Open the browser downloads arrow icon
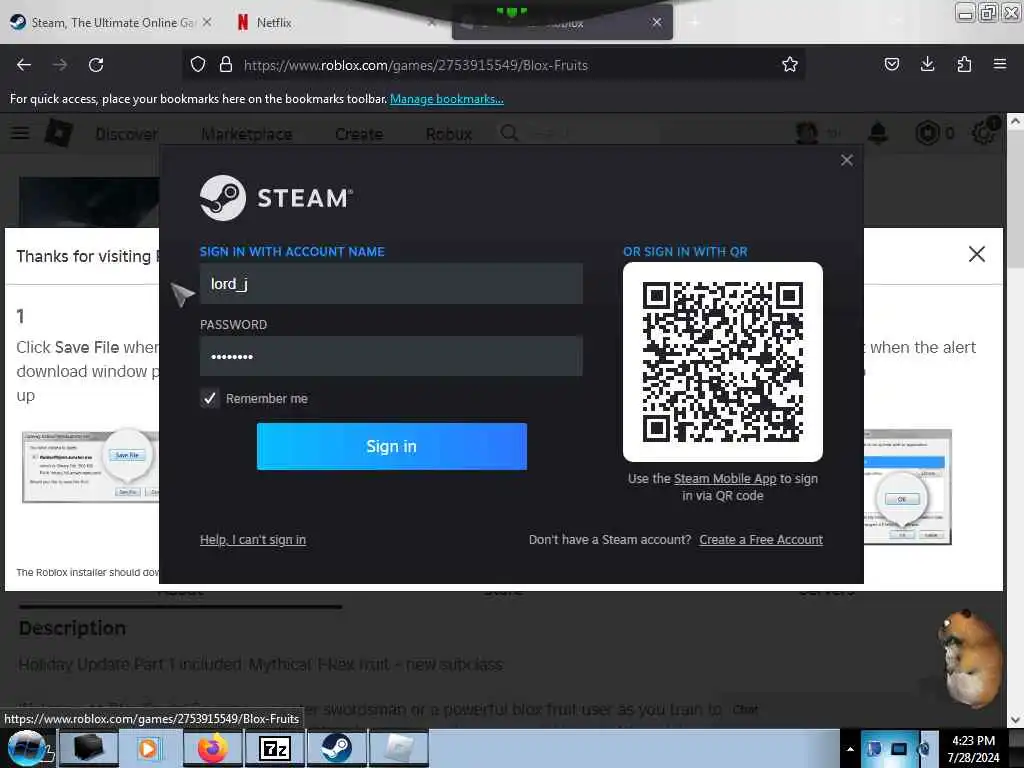Screen dimensions: 1024x768 coord(927,64)
